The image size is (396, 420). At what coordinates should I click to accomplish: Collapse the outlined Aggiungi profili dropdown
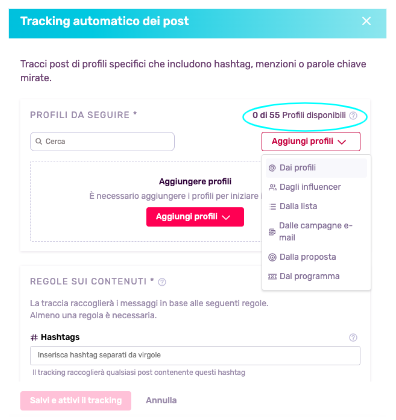(x=311, y=142)
